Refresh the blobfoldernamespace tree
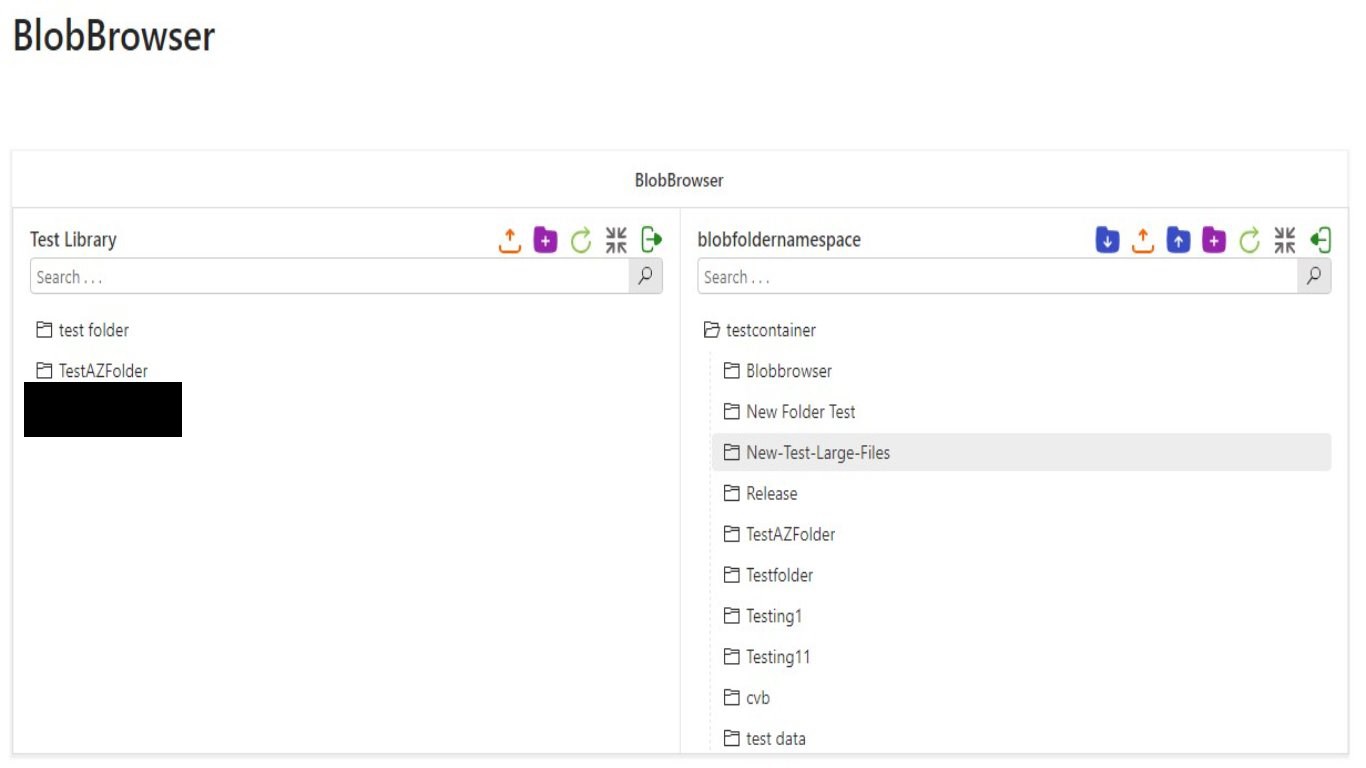Screen dimensions: 1366x768 tap(1250, 240)
